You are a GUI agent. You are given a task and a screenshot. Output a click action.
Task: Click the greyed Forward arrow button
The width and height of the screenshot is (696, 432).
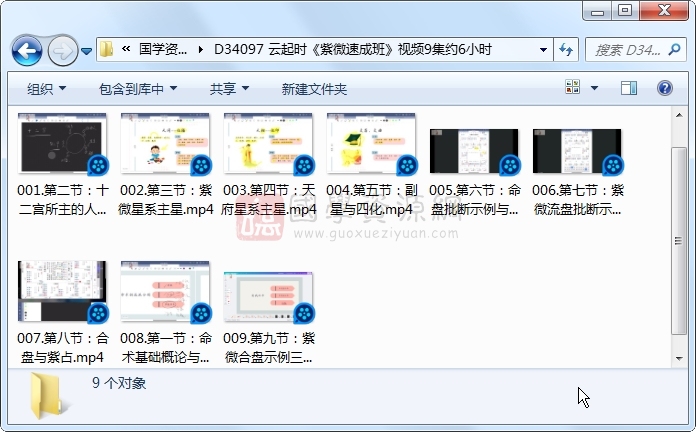click(x=62, y=51)
